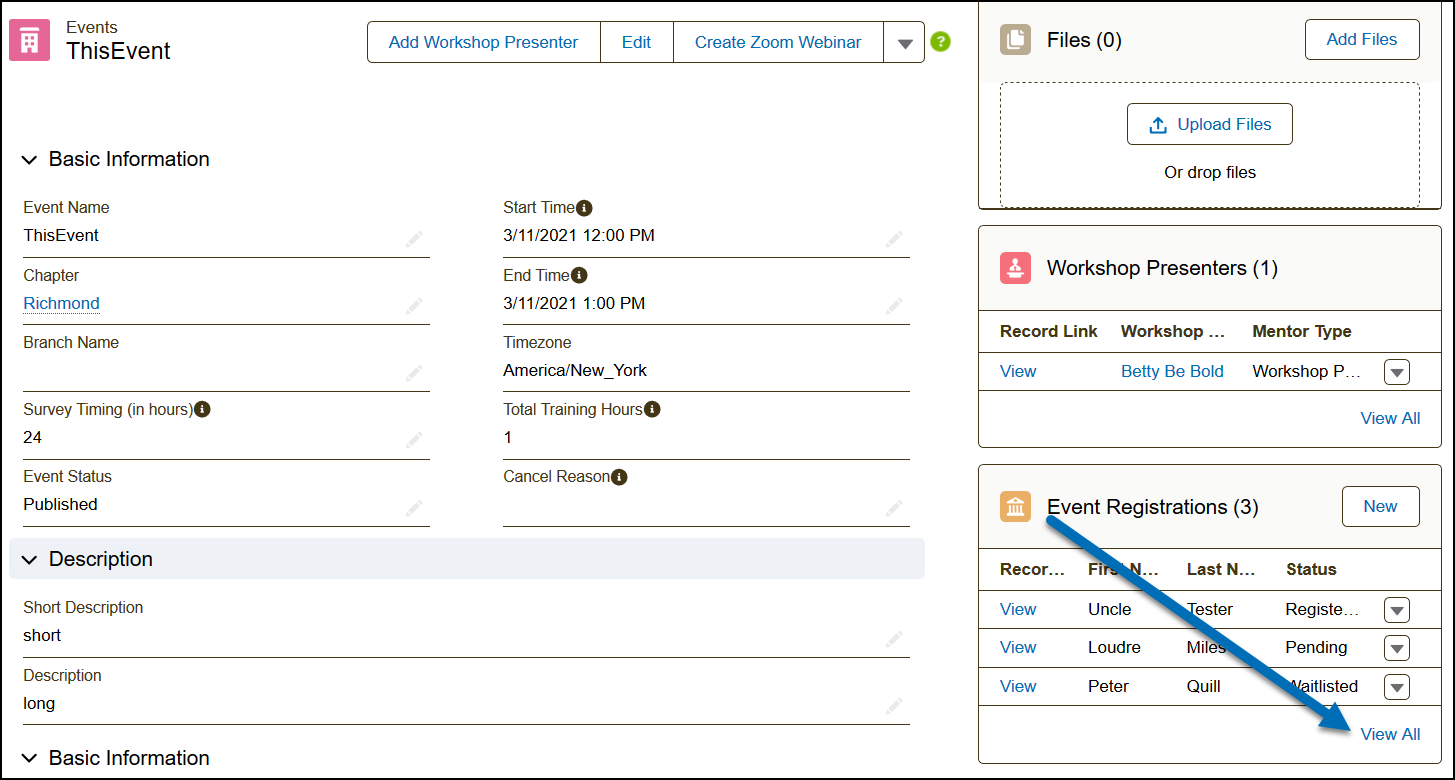Open row actions dropdown for Uncle Tester registration
Viewport: 1455px width, 780px height.
[x=1397, y=610]
